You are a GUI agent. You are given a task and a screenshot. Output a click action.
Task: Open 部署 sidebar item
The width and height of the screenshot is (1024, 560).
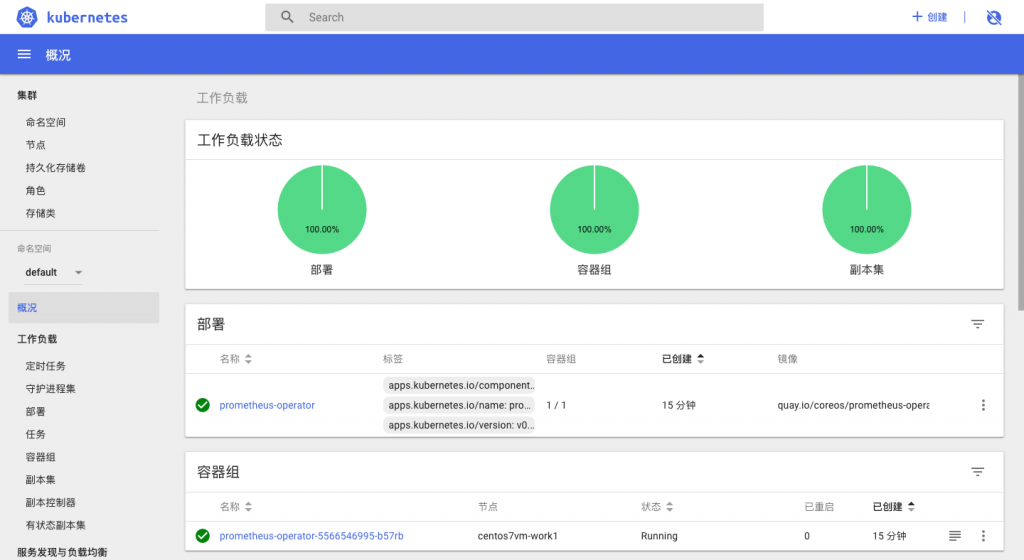coord(35,412)
